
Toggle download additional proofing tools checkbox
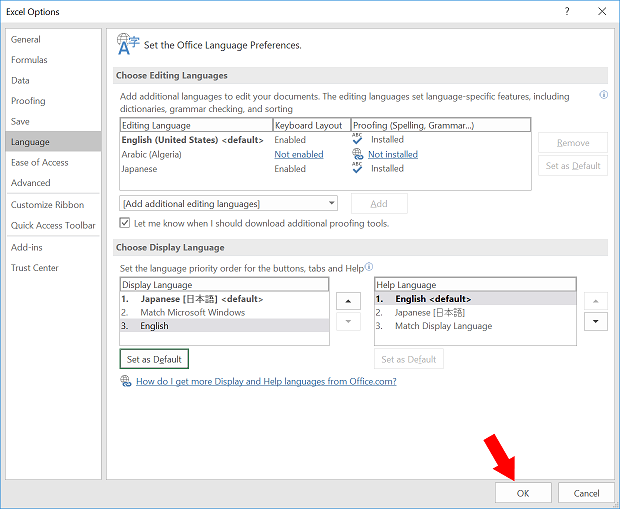(125, 223)
